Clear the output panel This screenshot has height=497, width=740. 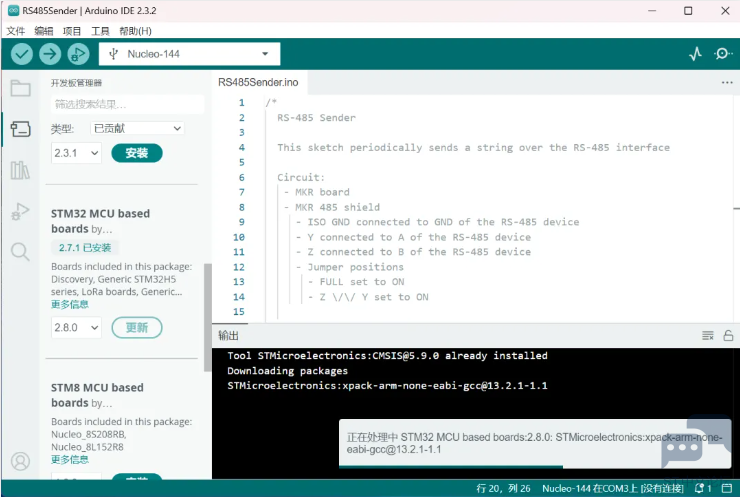click(707, 336)
